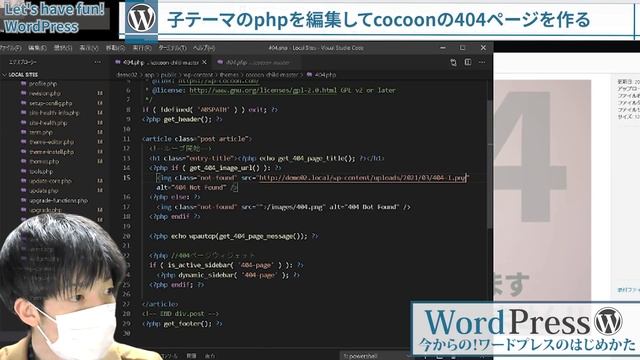Switch to the 404.php cocoon-master tab
640x360 pixels.
coord(257,62)
